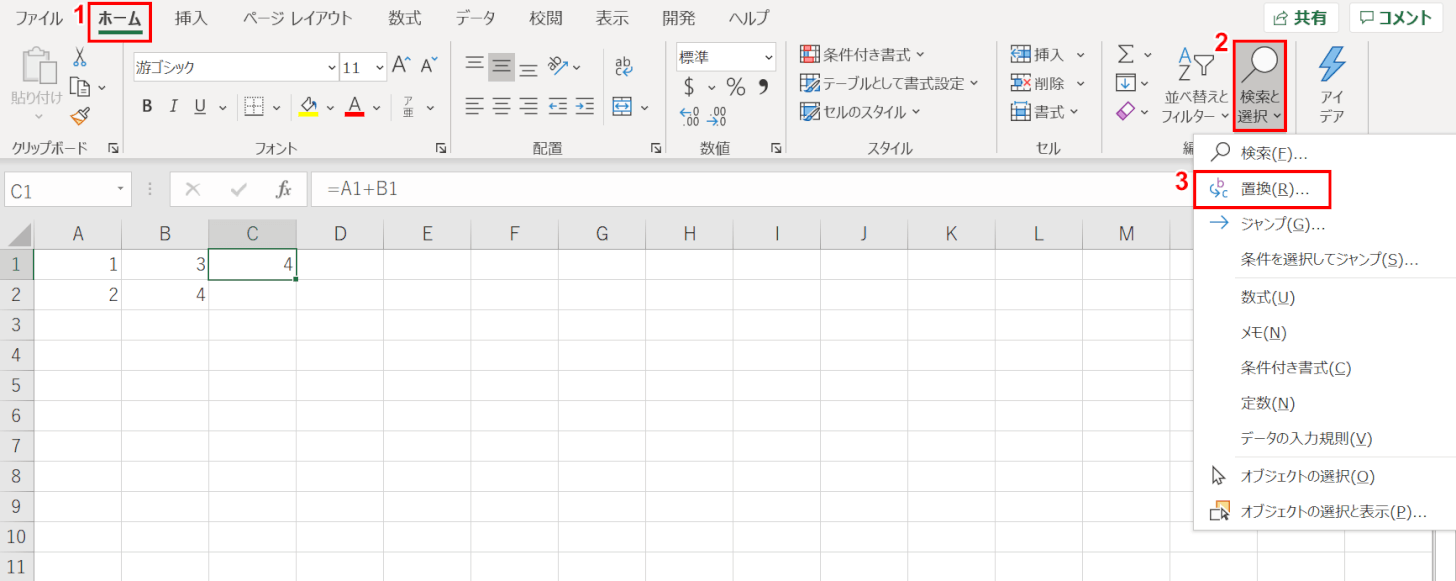This screenshot has height=581, width=1456.
Task: Expand the number format combo box
Action: pos(768,57)
